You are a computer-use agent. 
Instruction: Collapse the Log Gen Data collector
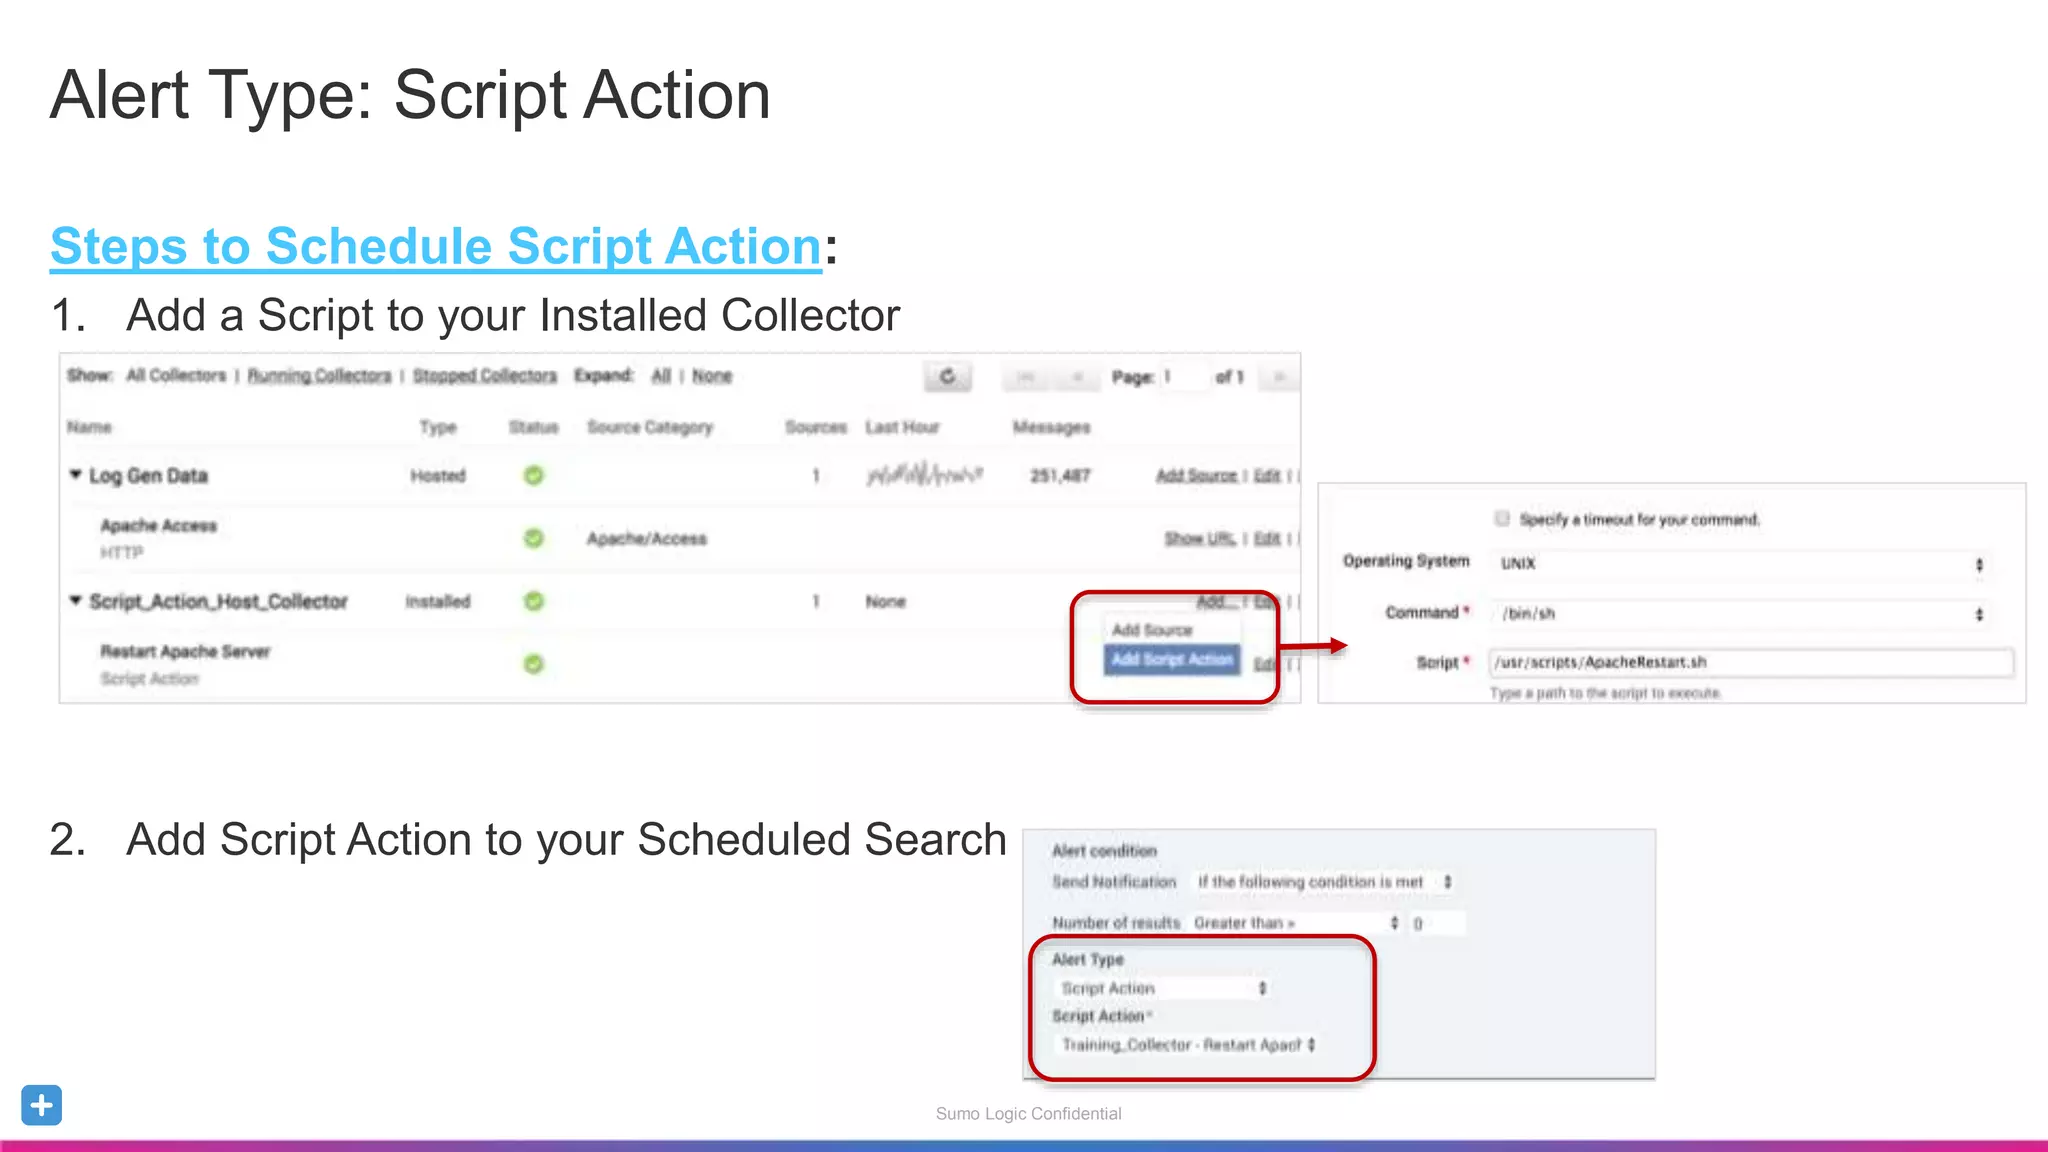tap(75, 474)
